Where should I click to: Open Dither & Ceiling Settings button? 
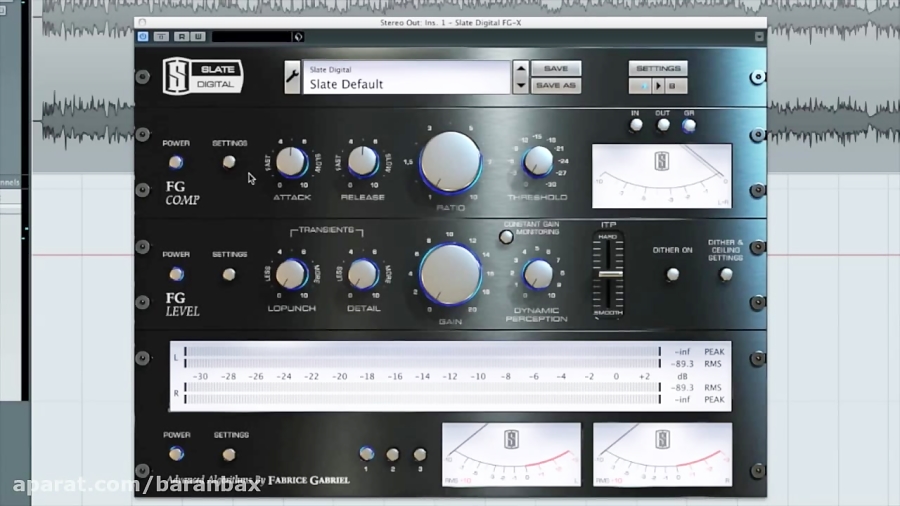[726, 274]
